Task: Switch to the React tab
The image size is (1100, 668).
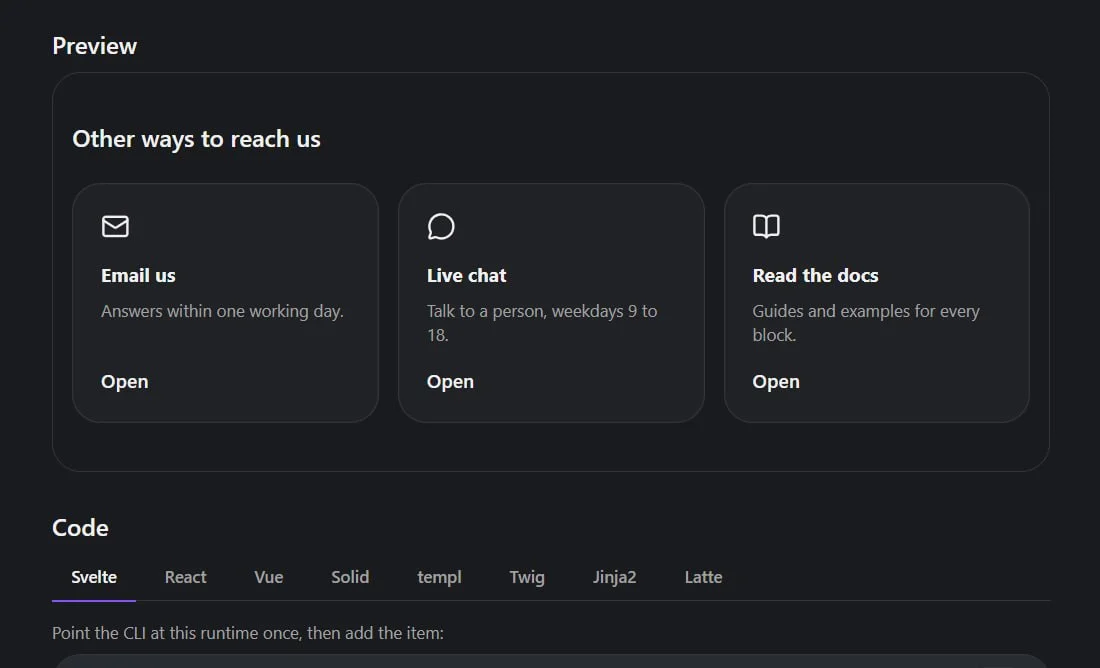Action: 185,577
